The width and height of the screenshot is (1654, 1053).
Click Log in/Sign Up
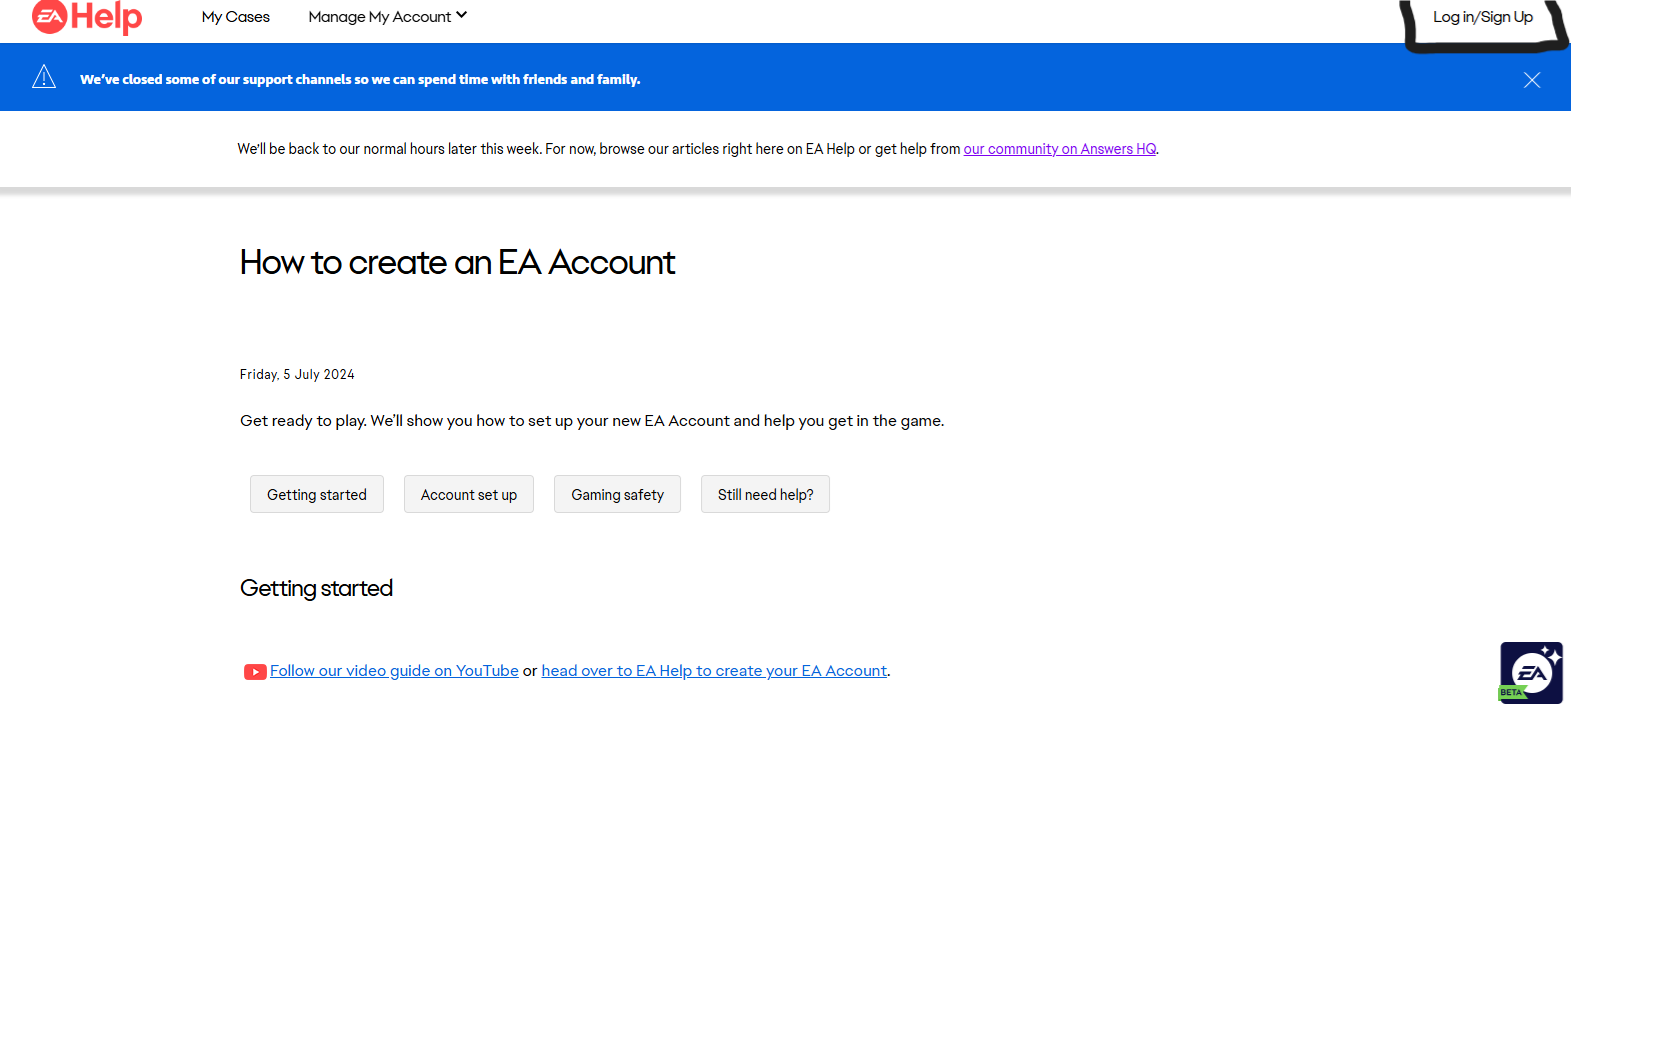tap(1483, 17)
